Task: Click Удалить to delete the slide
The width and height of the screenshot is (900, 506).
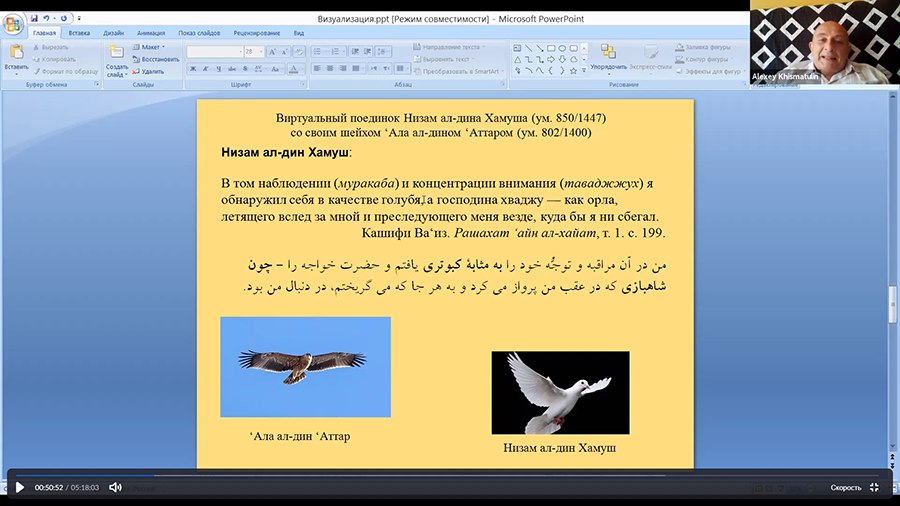Action: [x=148, y=71]
